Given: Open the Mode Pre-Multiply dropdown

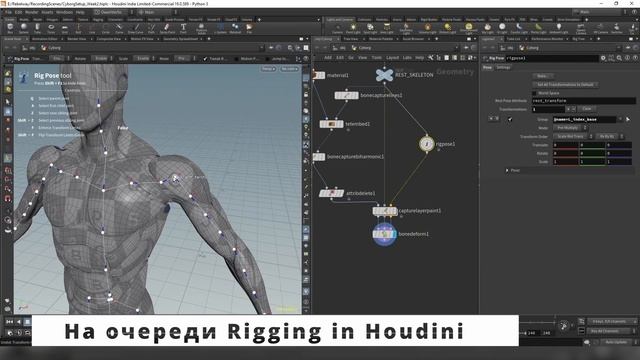Looking at the screenshot, I should tap(570, 128).
